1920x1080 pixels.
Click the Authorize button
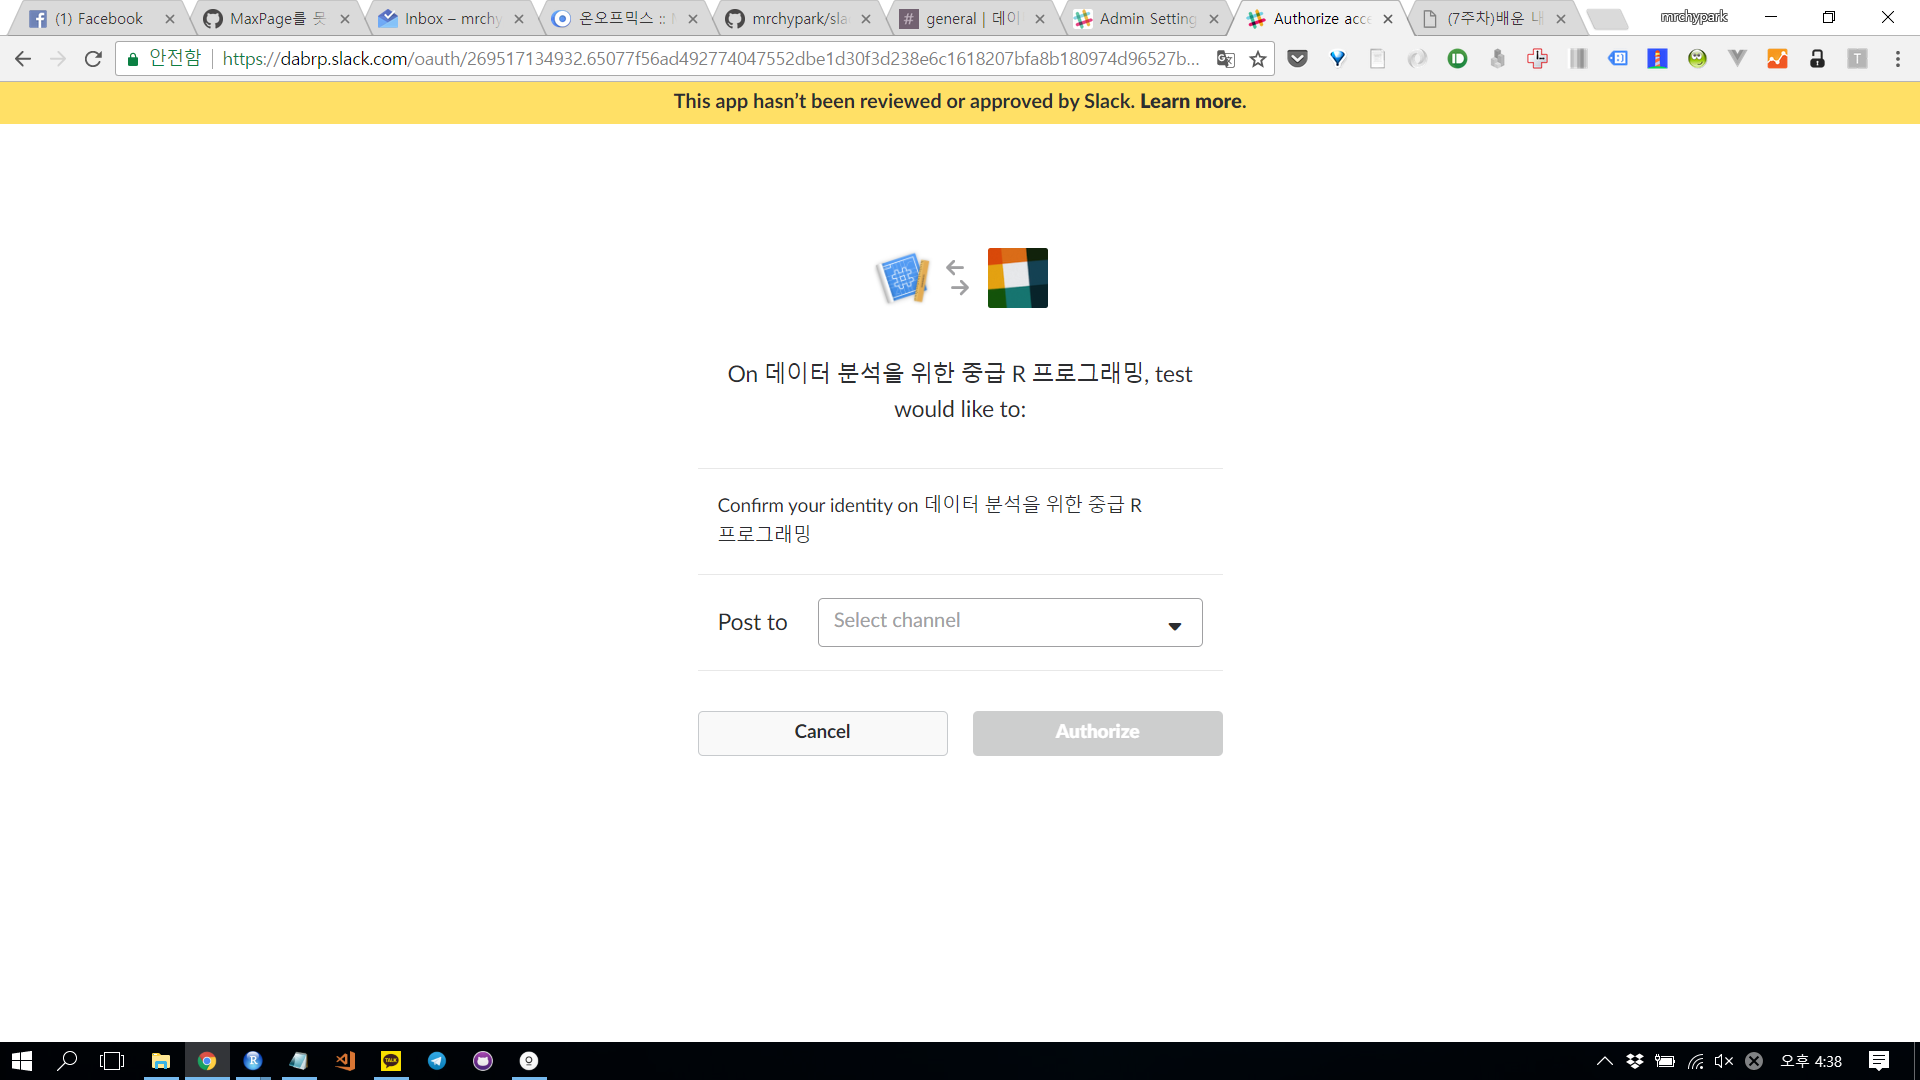tap(1097, 732)
